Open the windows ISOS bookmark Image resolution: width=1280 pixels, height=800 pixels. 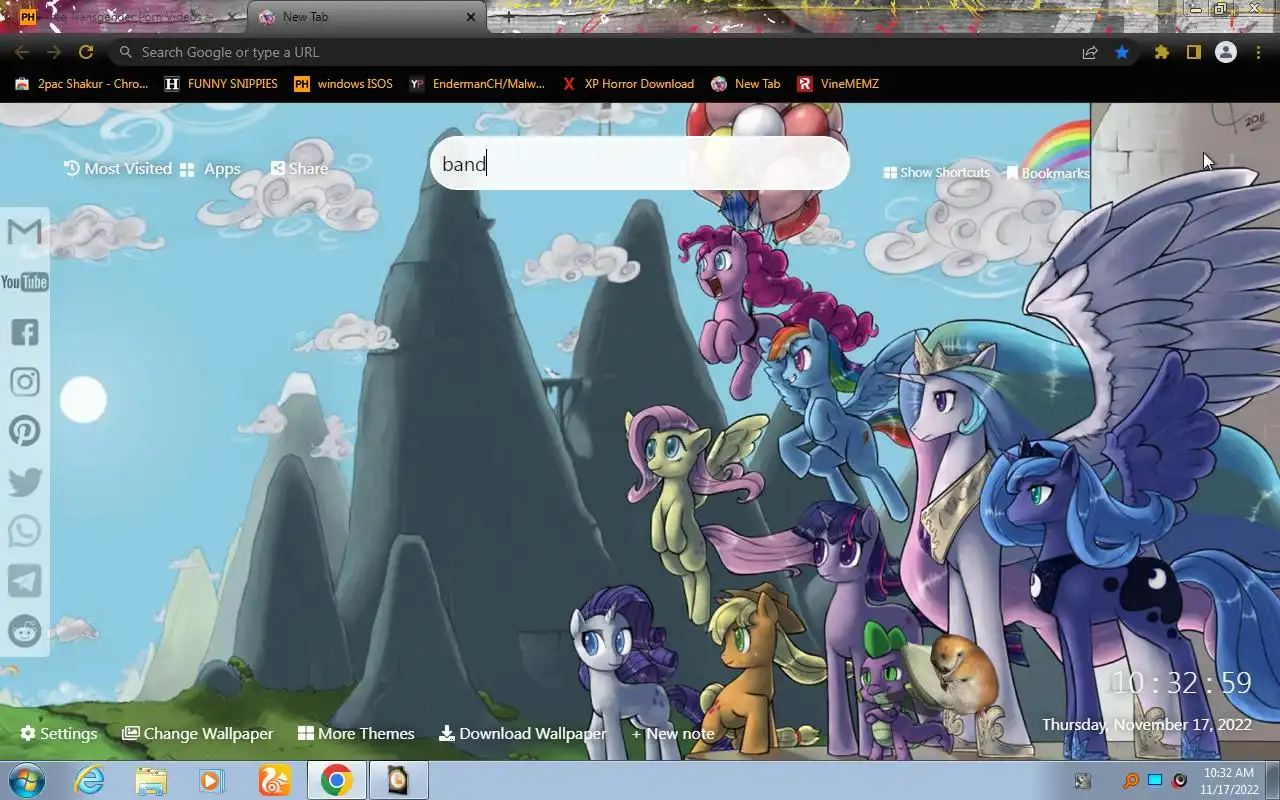click(343, 84)
